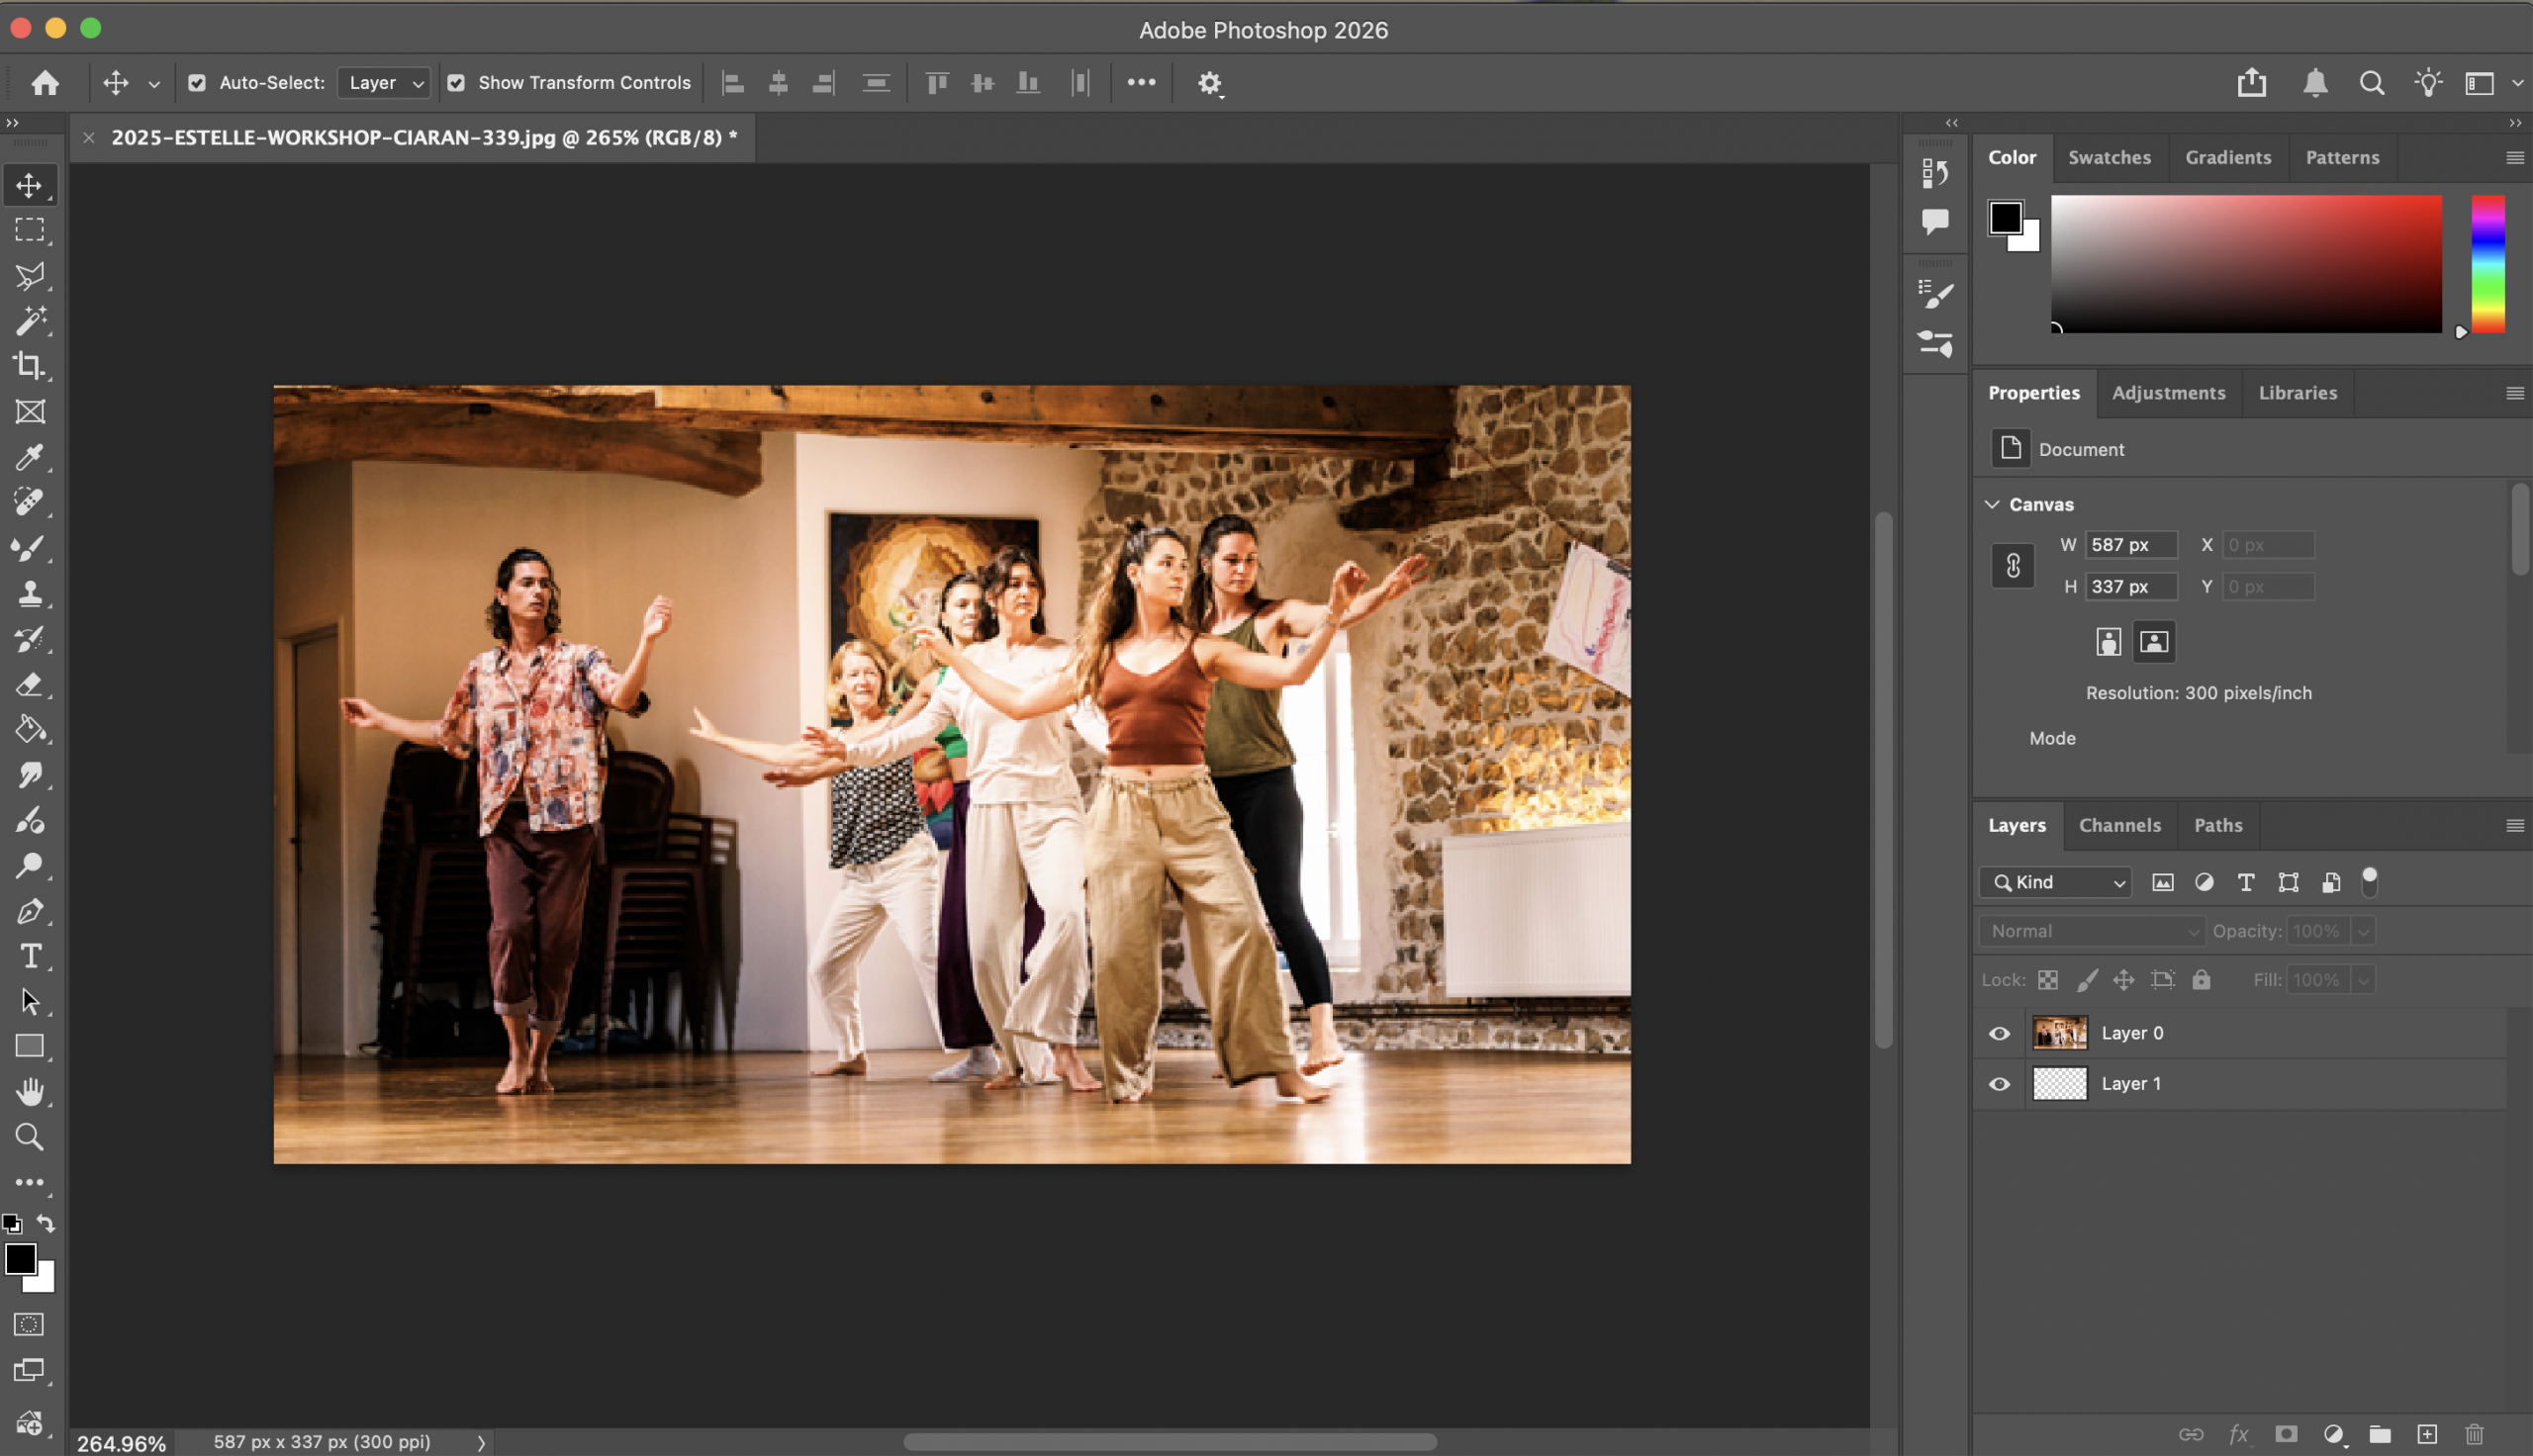Select the Hand tool
The width and height of the screenshot is (2533, 1456).
point(29,1091)
